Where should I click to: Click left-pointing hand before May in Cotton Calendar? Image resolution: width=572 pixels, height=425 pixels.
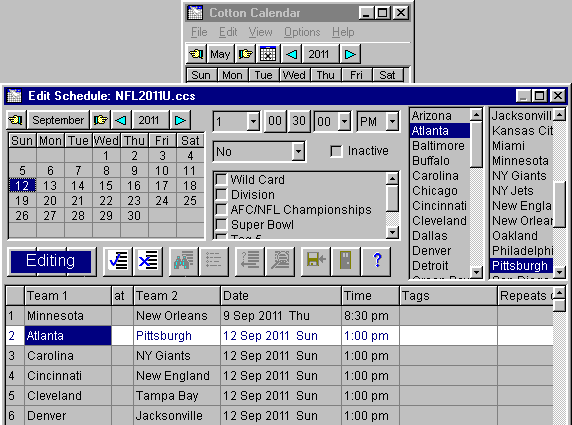click(x=197, y=54)
